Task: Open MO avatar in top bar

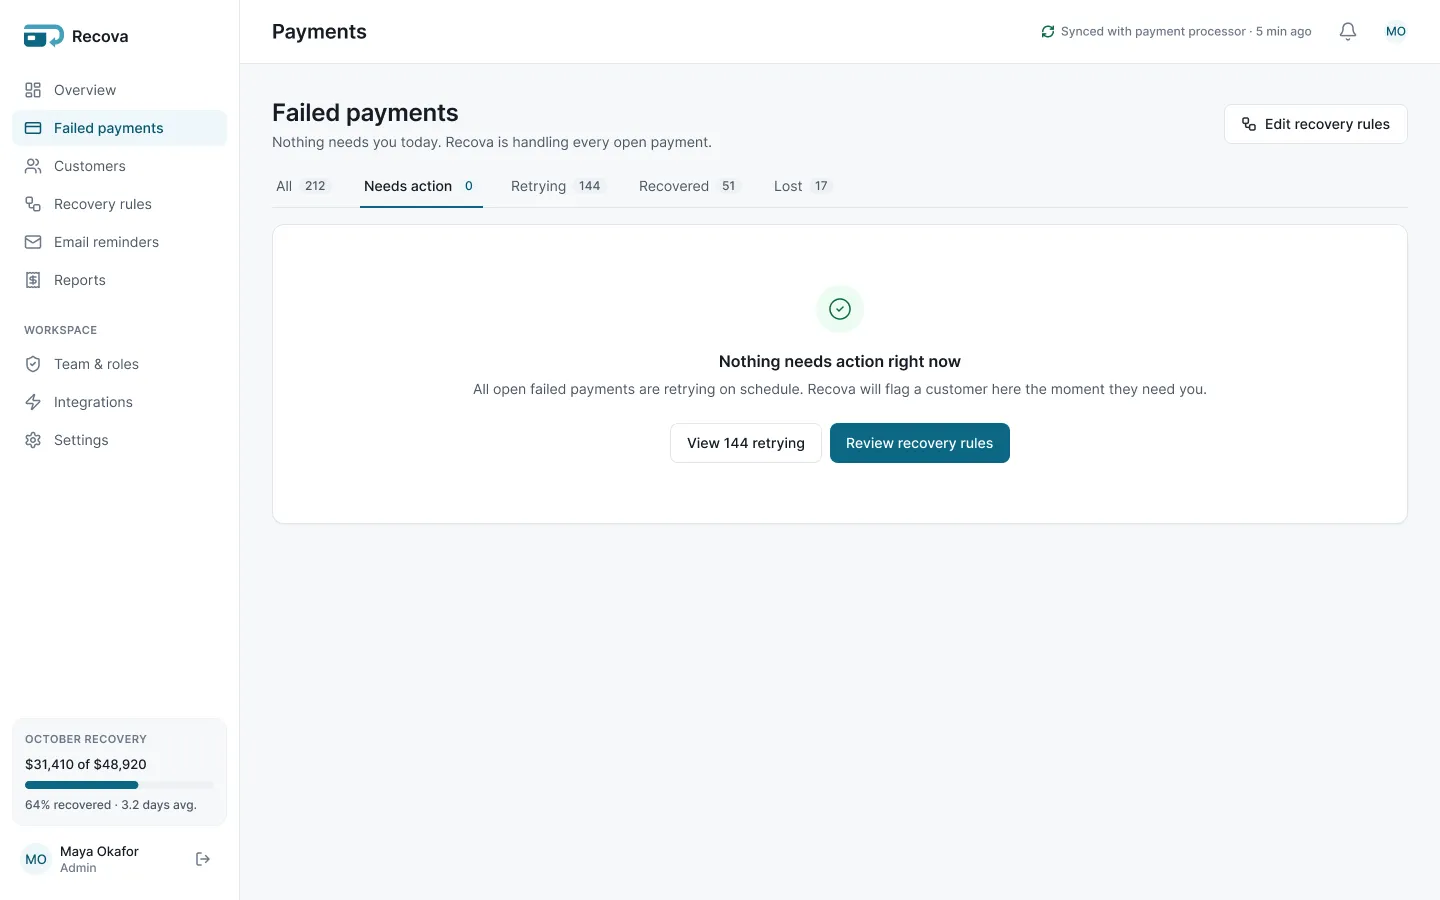Action: [x=1396, y=32]
